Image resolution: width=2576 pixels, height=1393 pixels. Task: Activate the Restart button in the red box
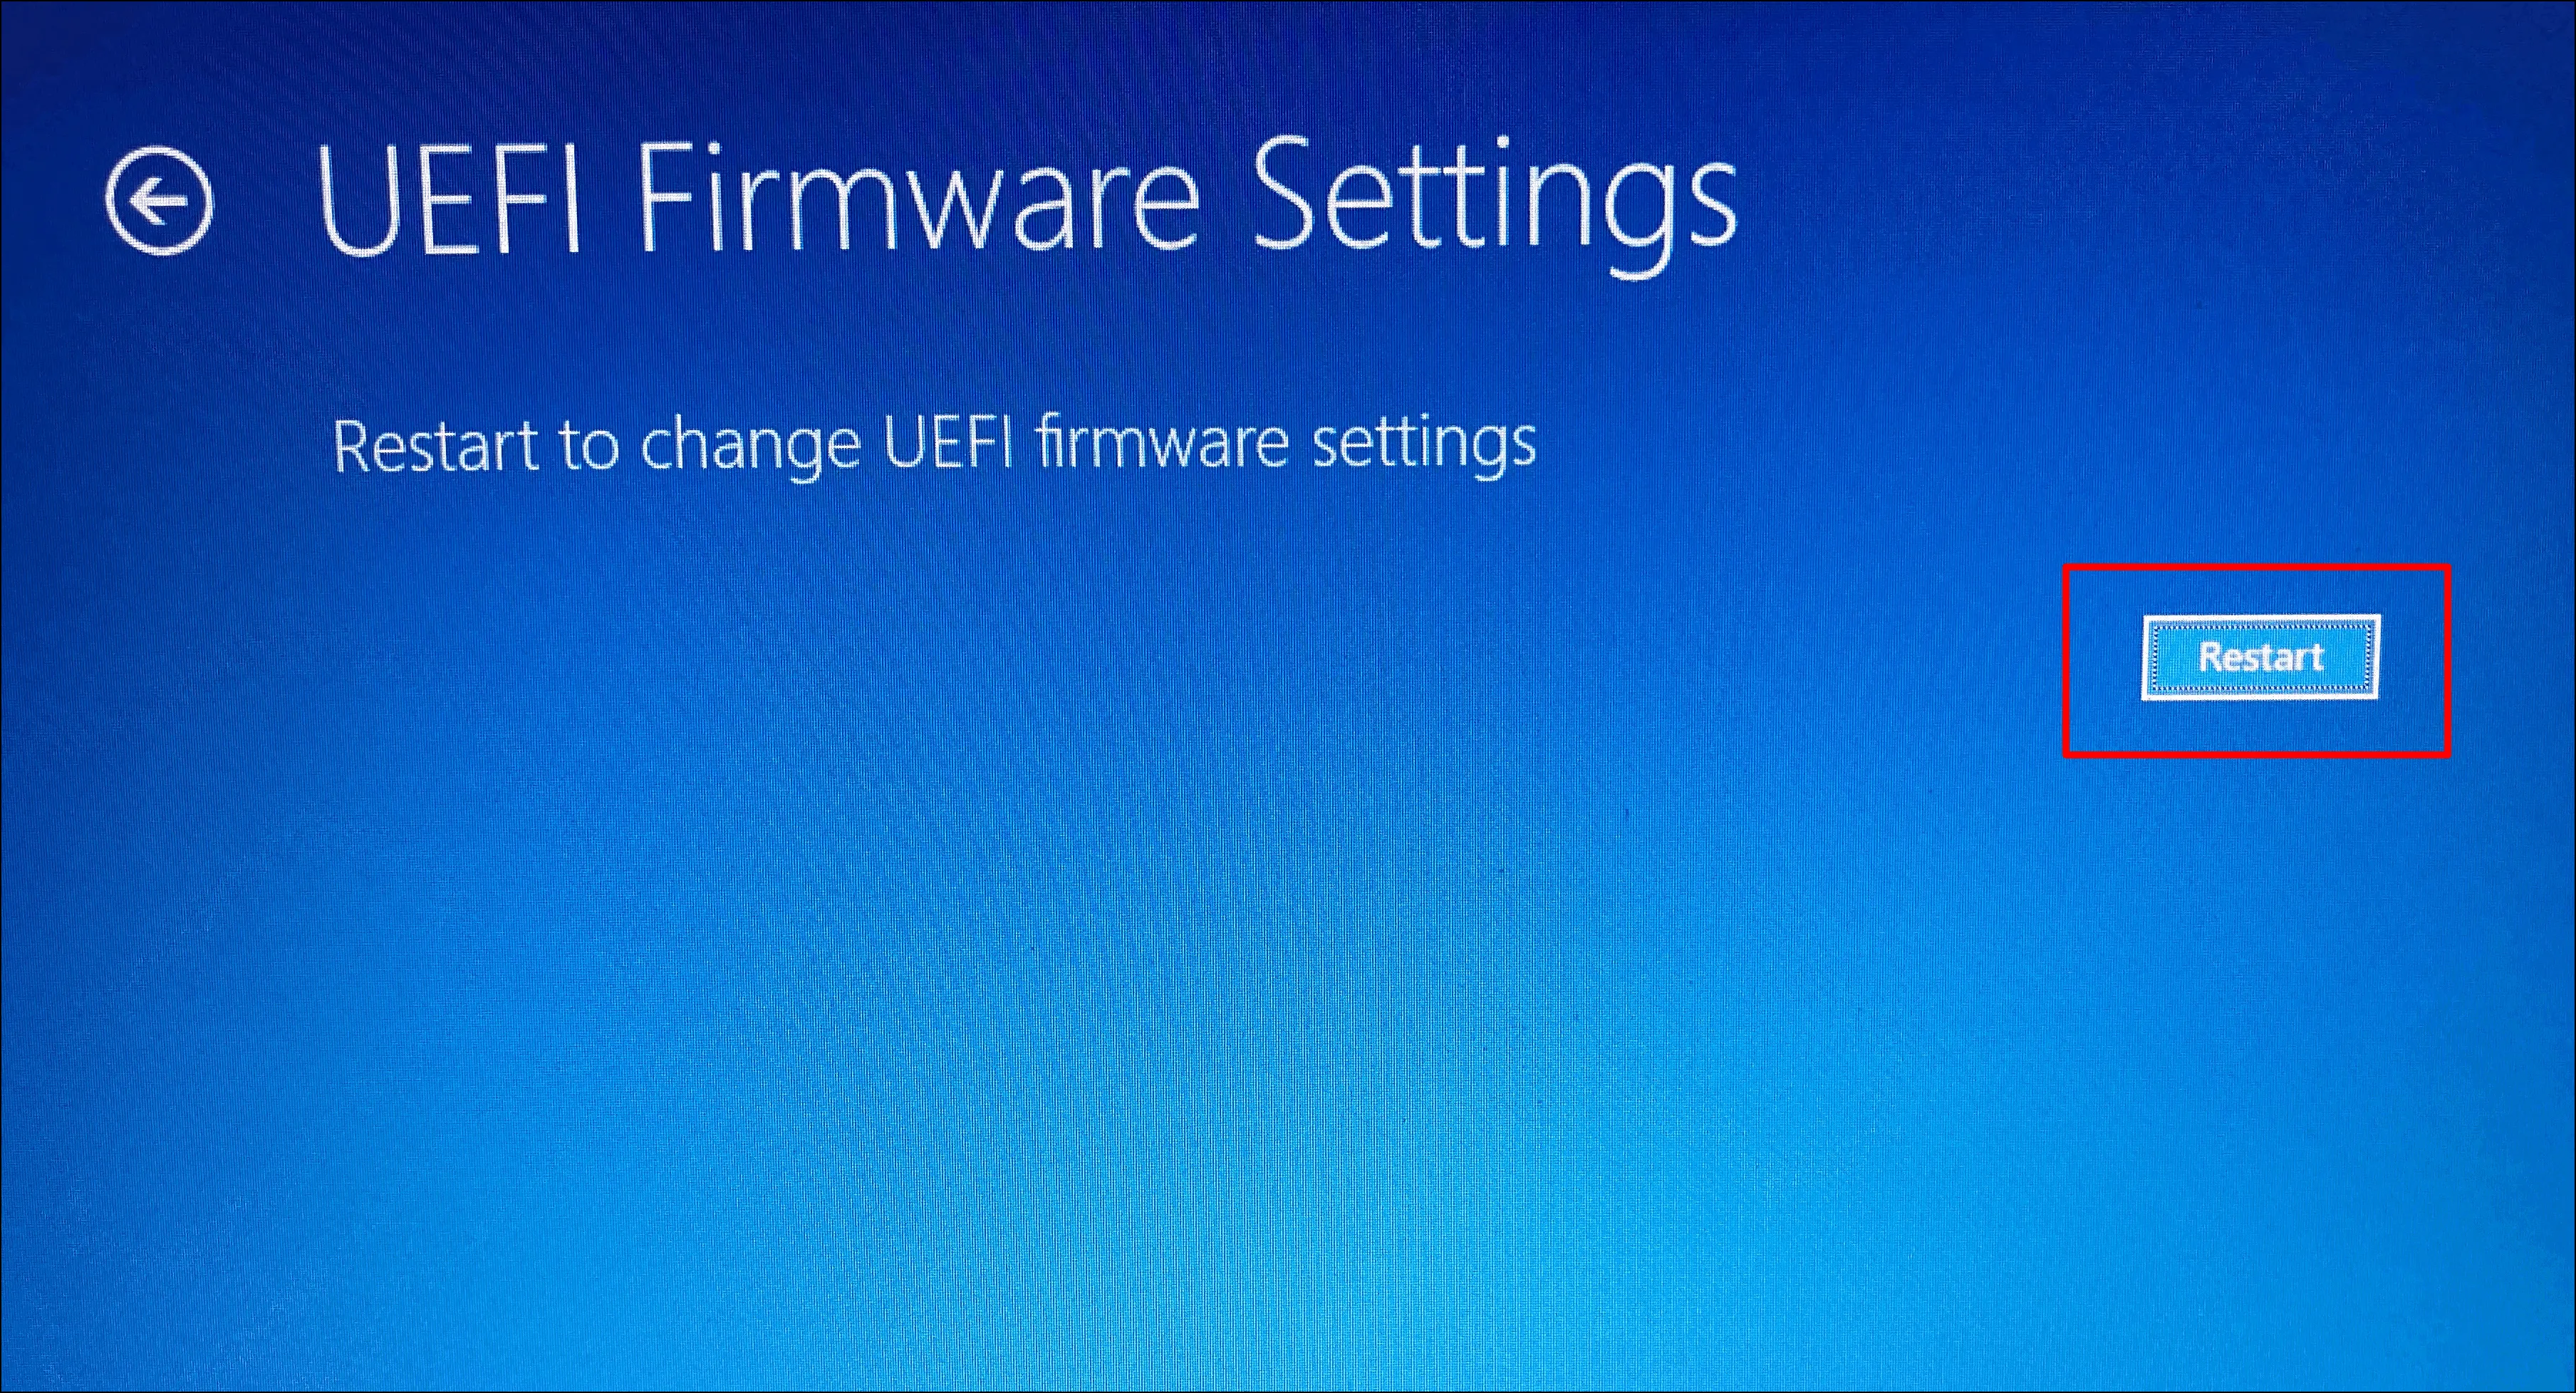2260,657
